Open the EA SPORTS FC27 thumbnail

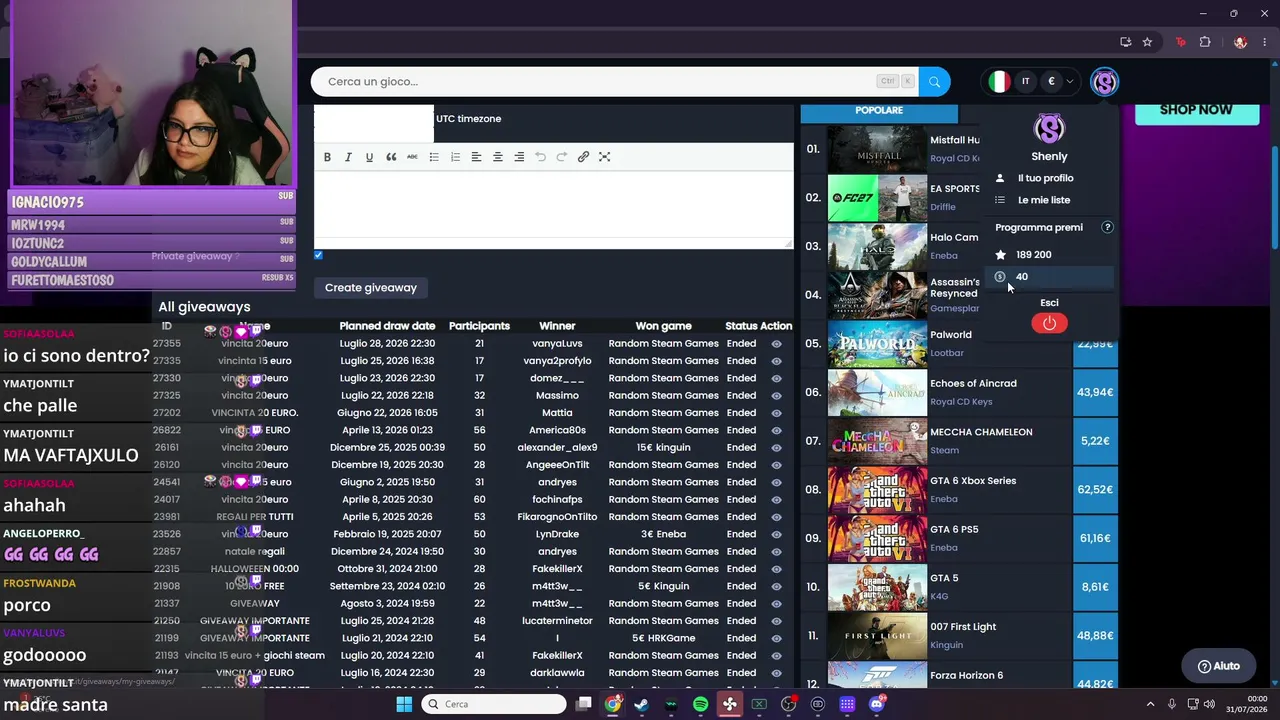[877, 198]
